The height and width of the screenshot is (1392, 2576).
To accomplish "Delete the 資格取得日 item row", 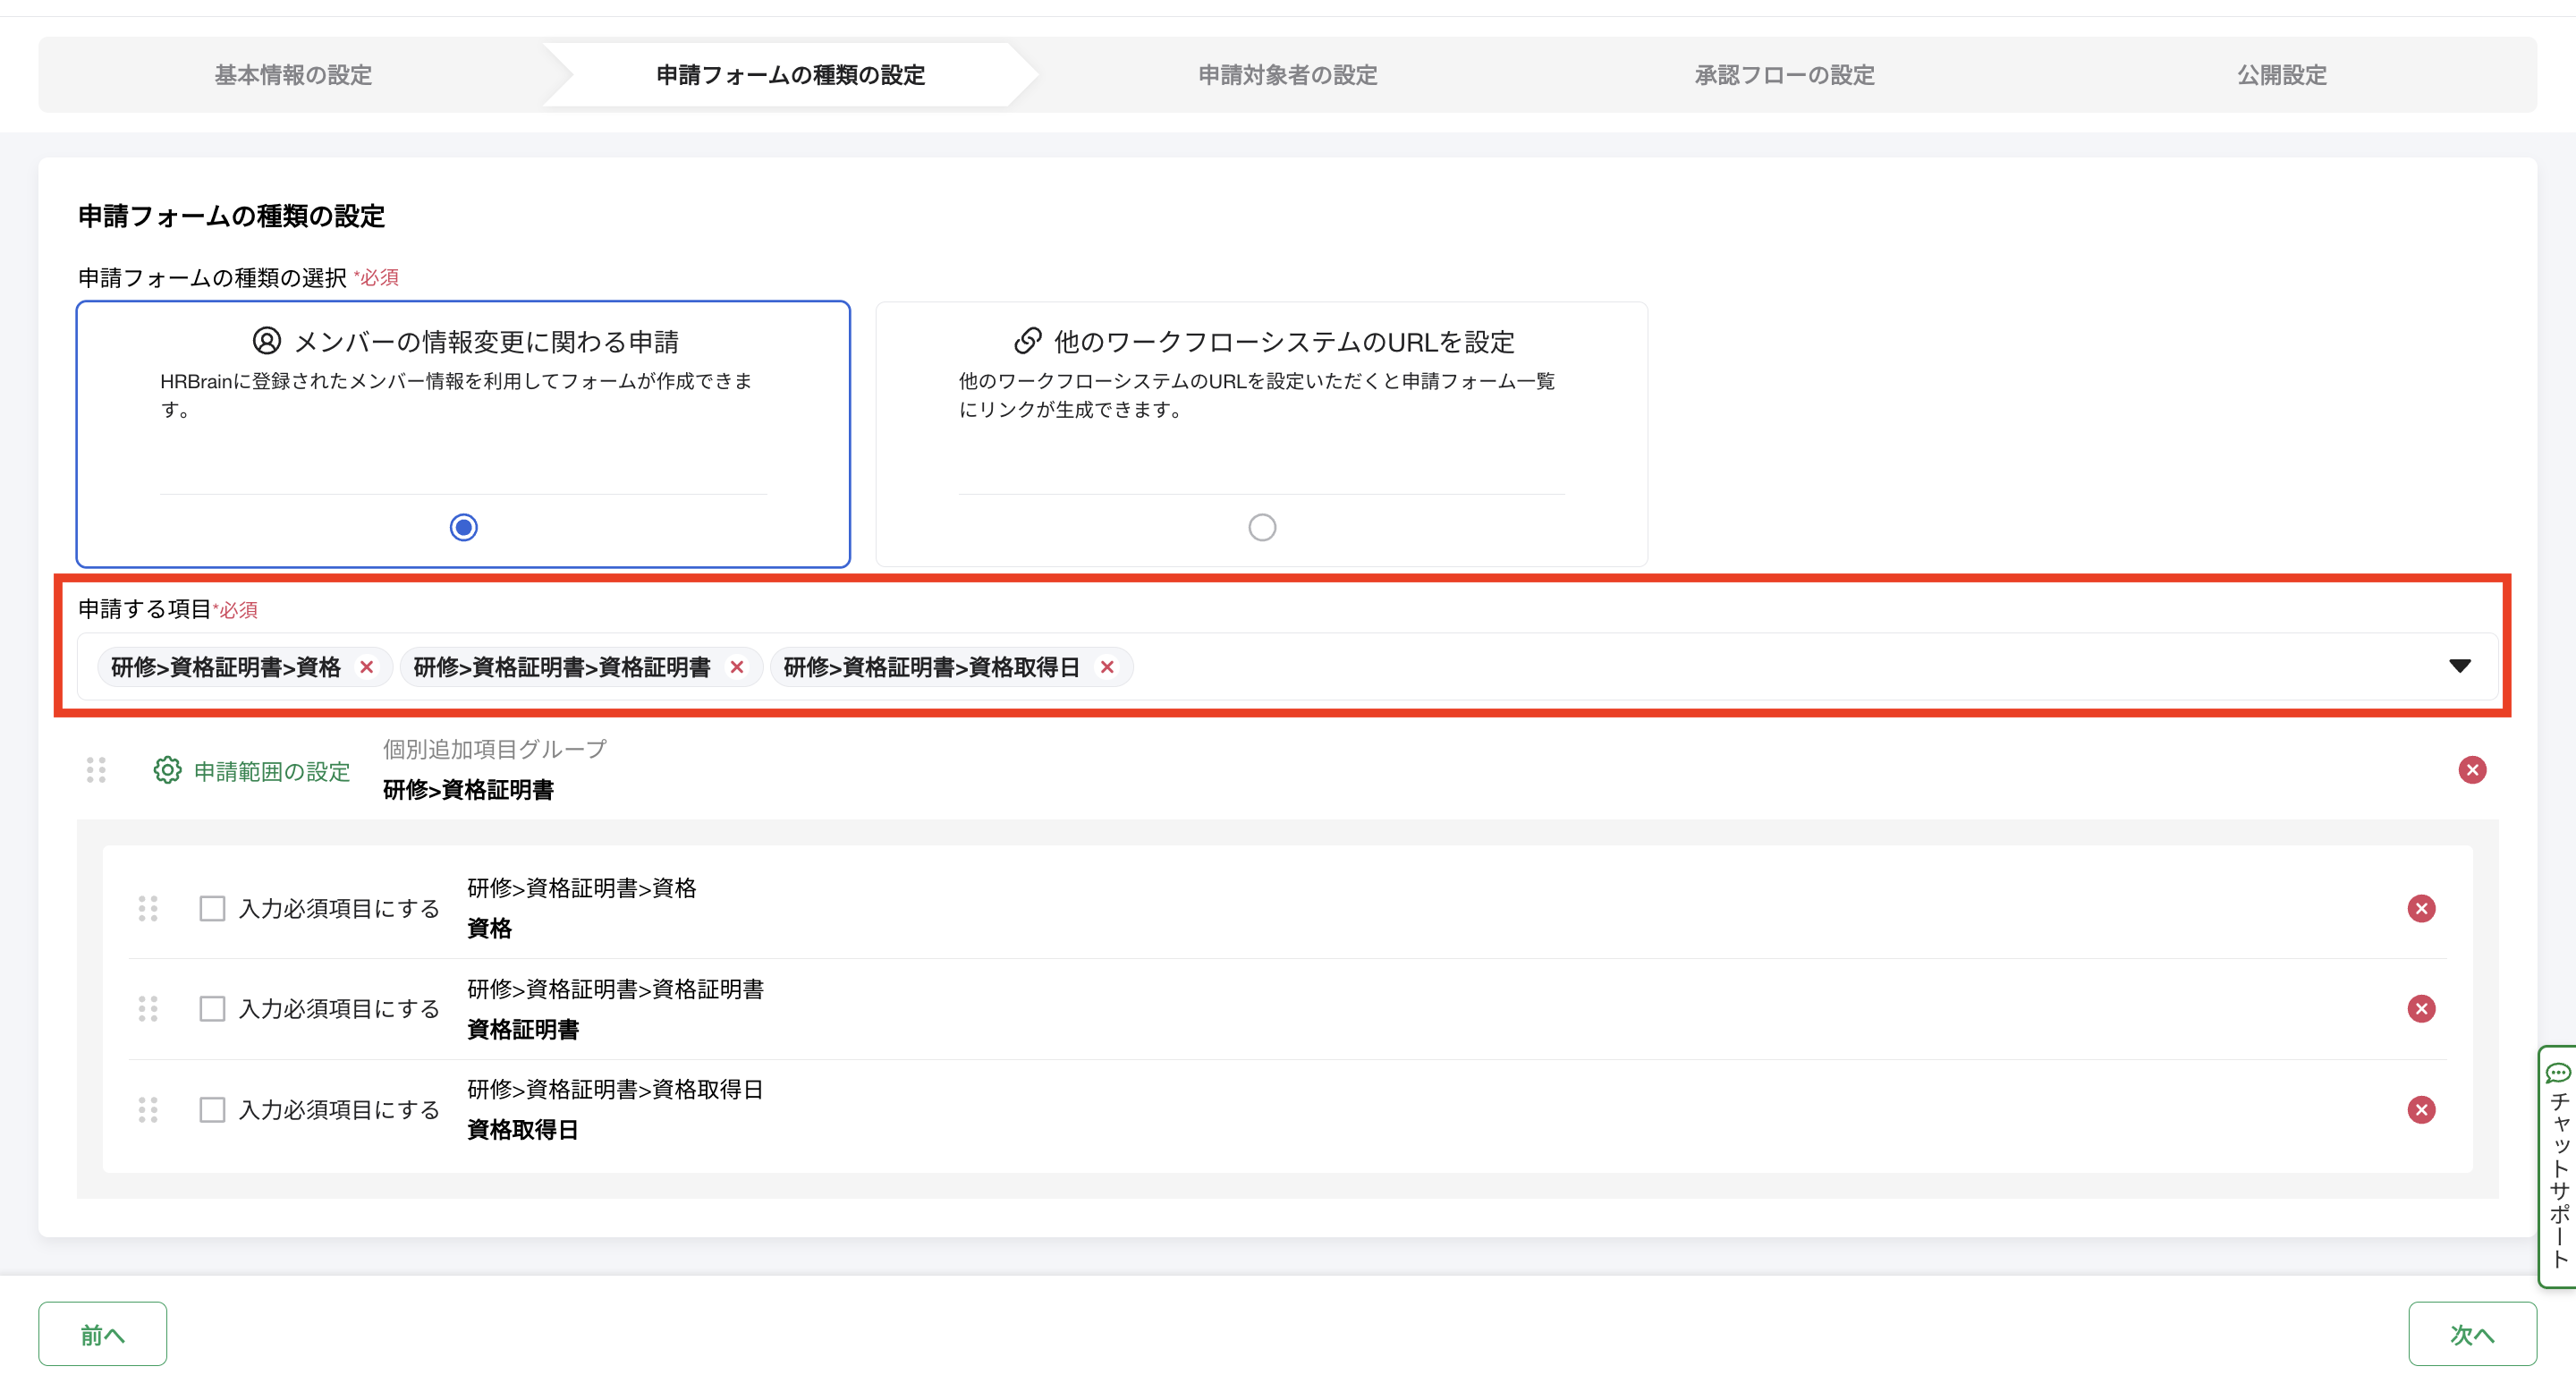I will pos(2421,1110).
